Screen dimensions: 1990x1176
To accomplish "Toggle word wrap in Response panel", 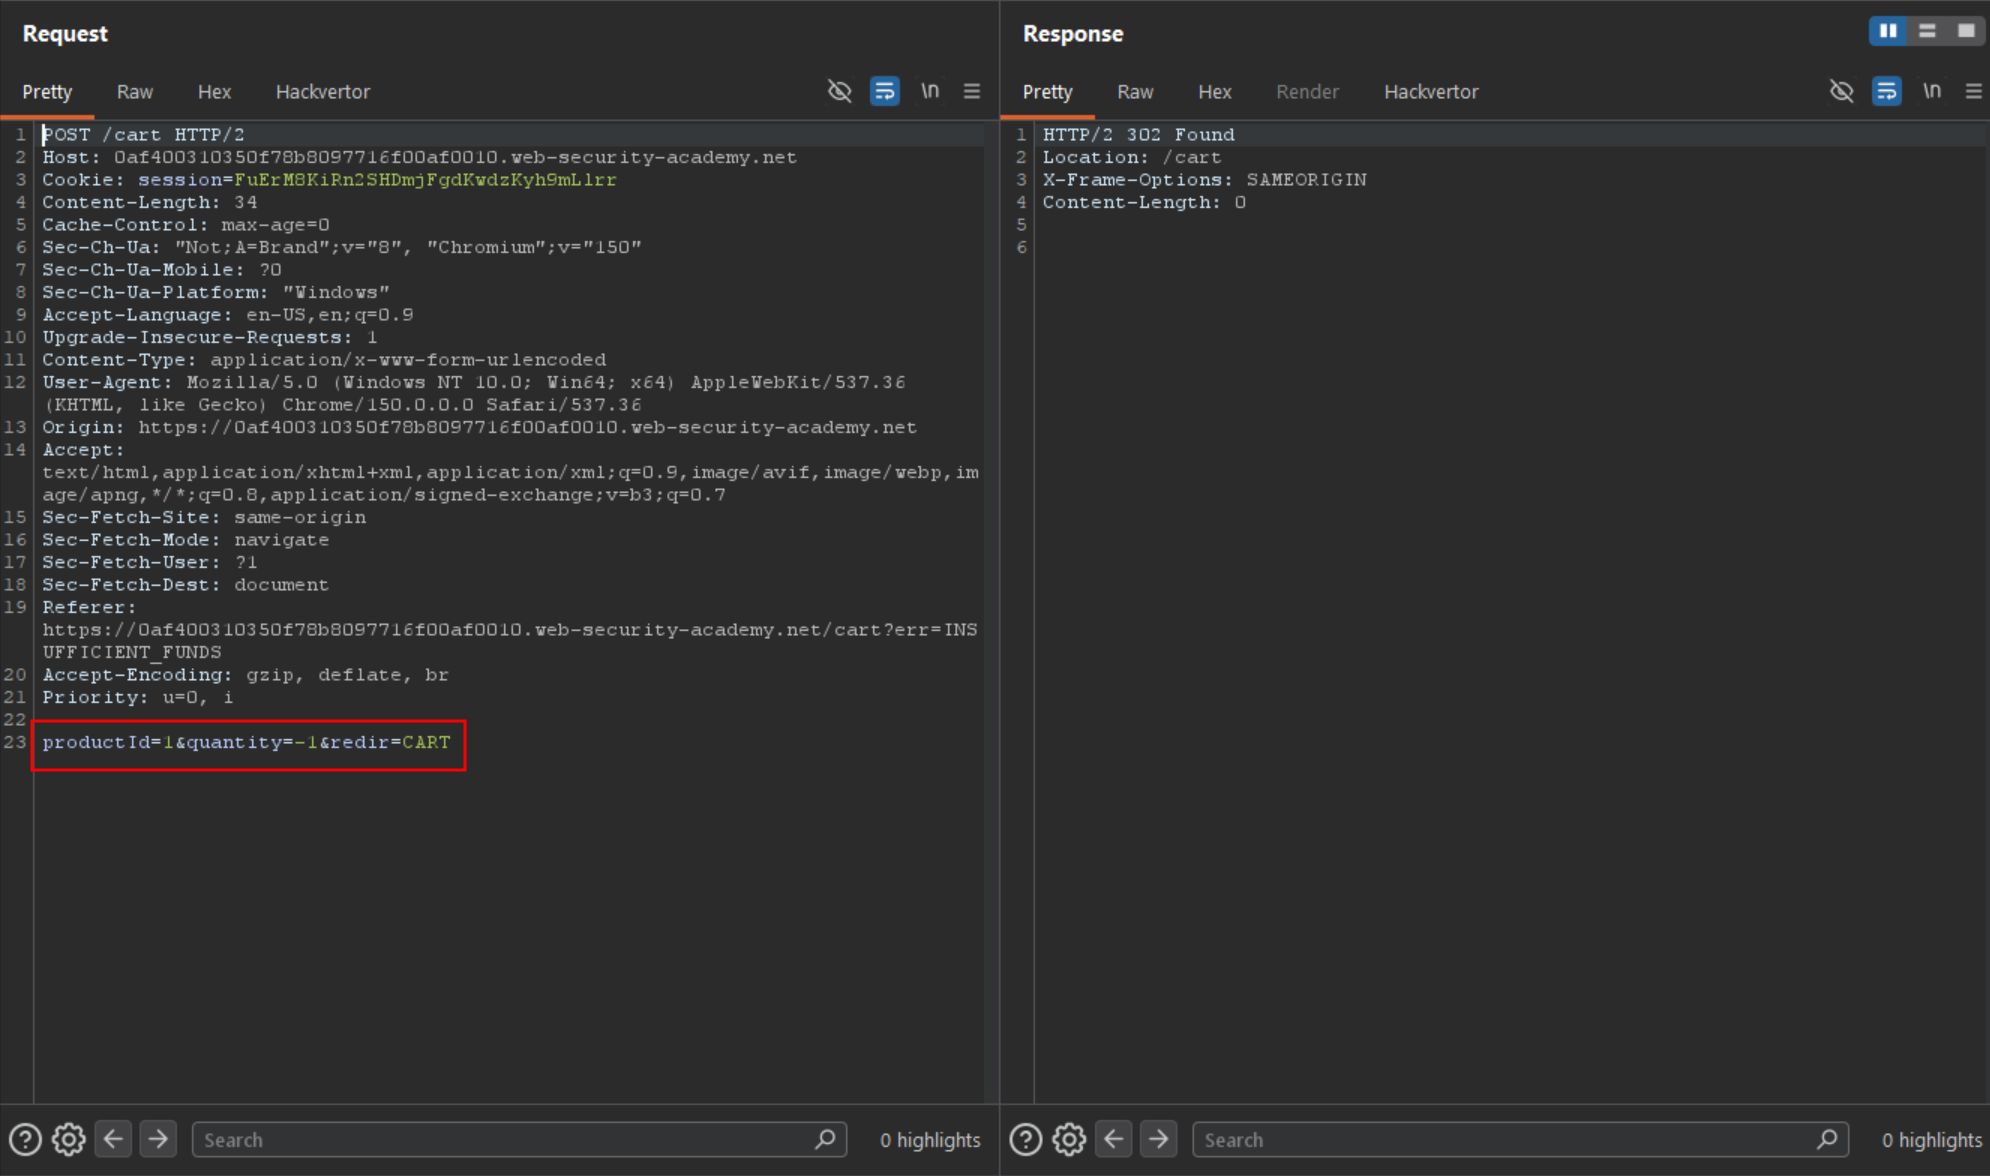I will point(1887,91).
